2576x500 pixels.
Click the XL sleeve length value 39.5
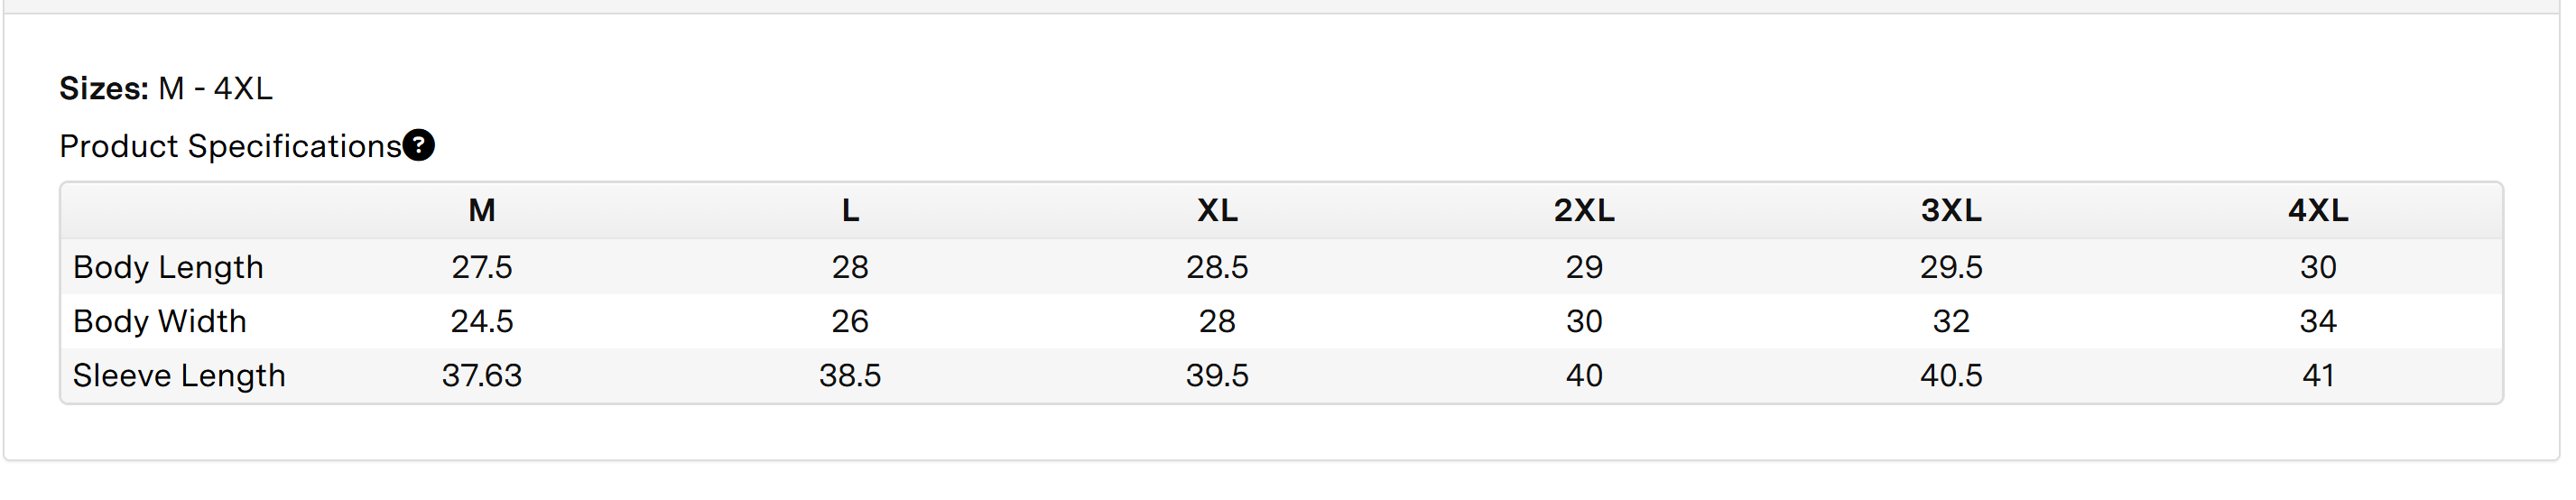point(1217,375)
